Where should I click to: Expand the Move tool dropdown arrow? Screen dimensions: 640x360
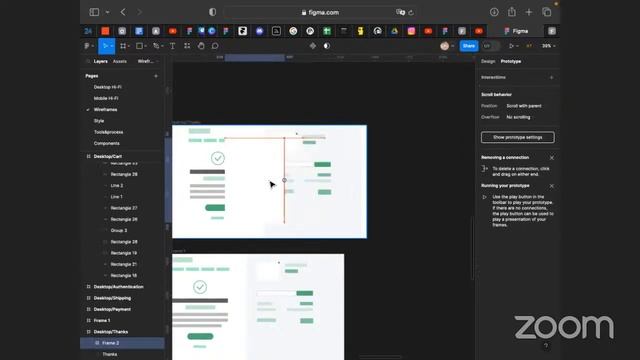[112, 46]
